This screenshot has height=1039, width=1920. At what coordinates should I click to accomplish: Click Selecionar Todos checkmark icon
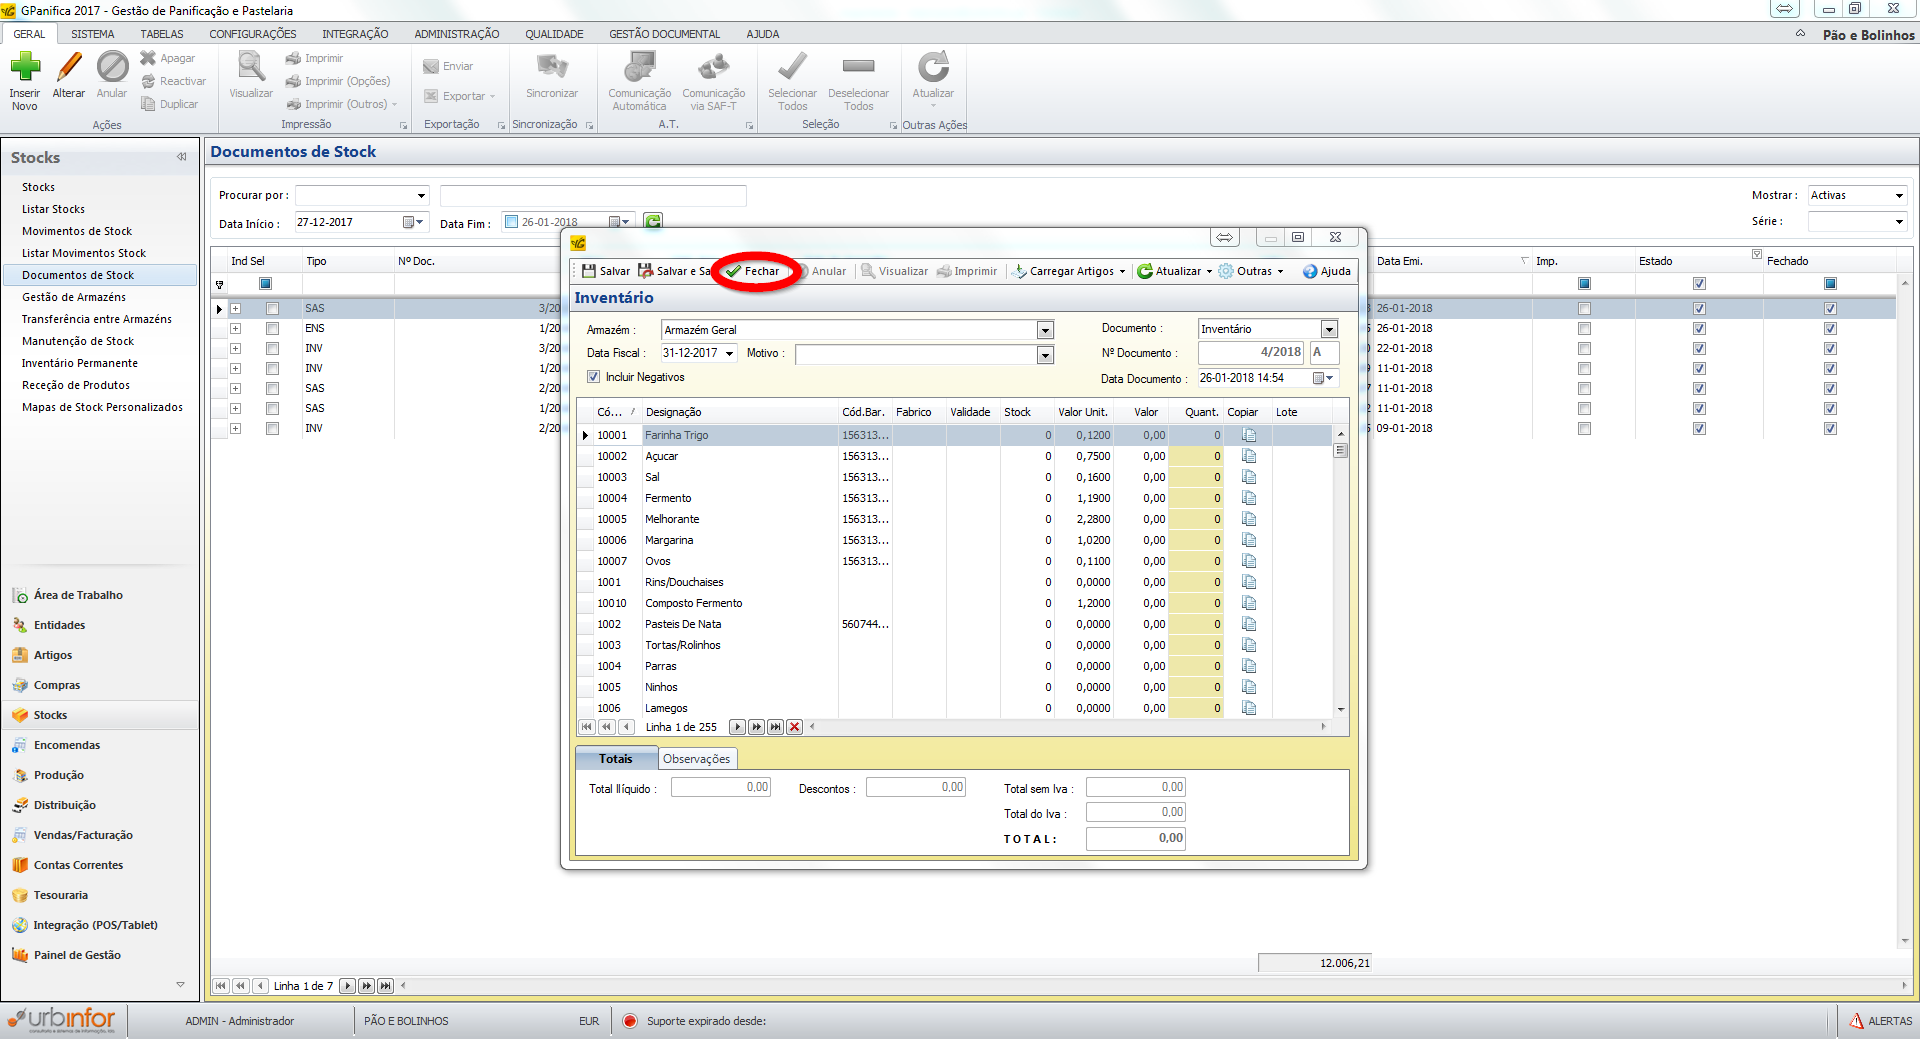point(792,68)
